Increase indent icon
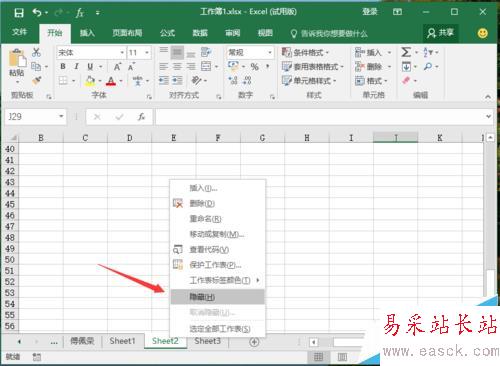The height and width of the screenshot is (366, 500). (x=177, y=80)
